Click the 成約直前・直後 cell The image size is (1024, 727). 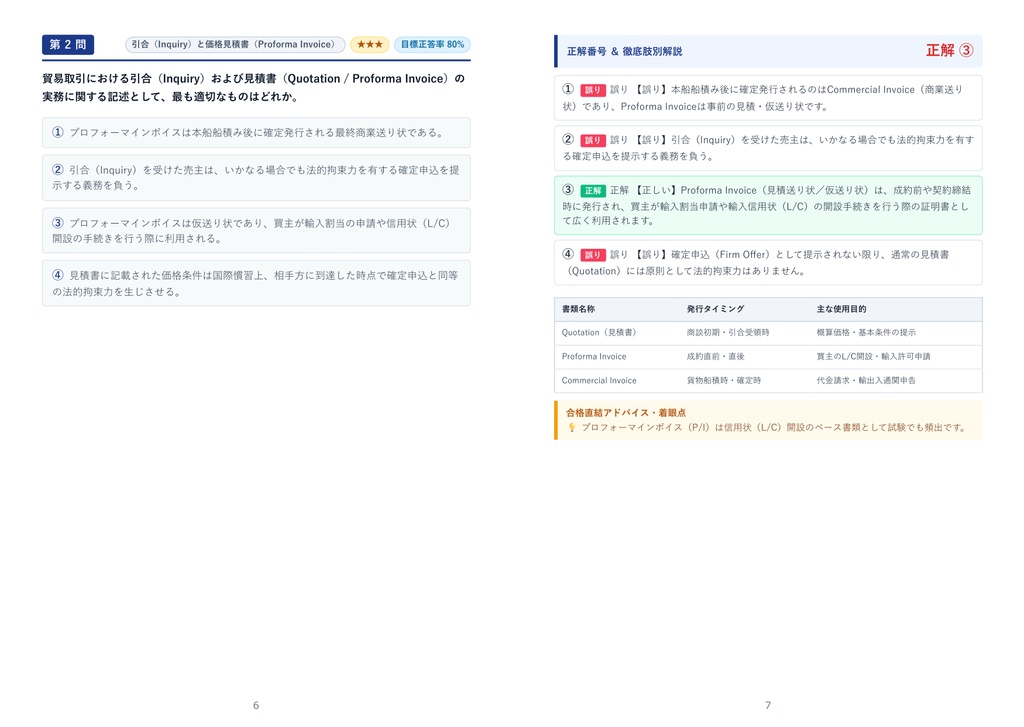pos(715,357)
